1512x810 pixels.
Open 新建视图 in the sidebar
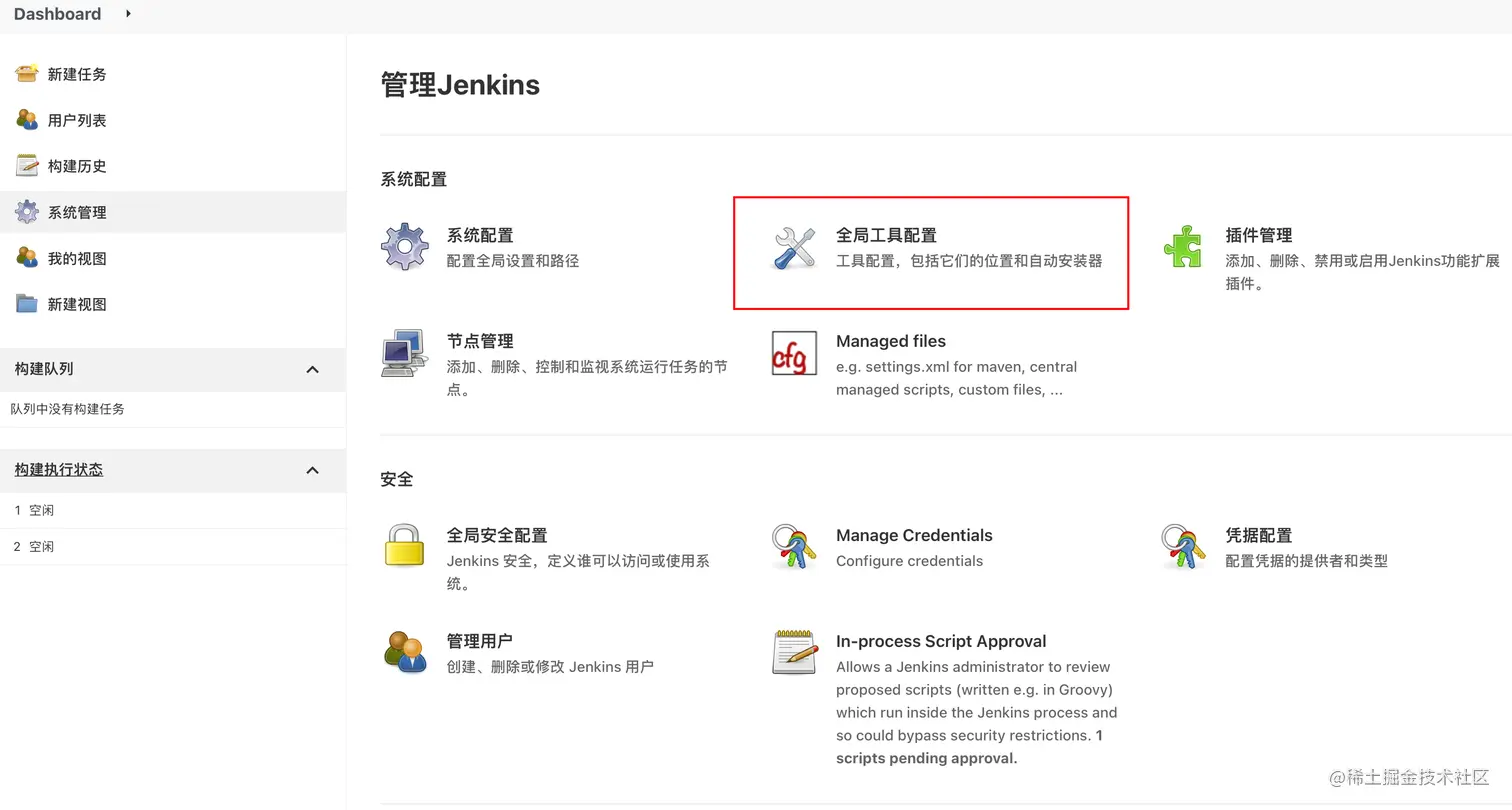(77, 304)
